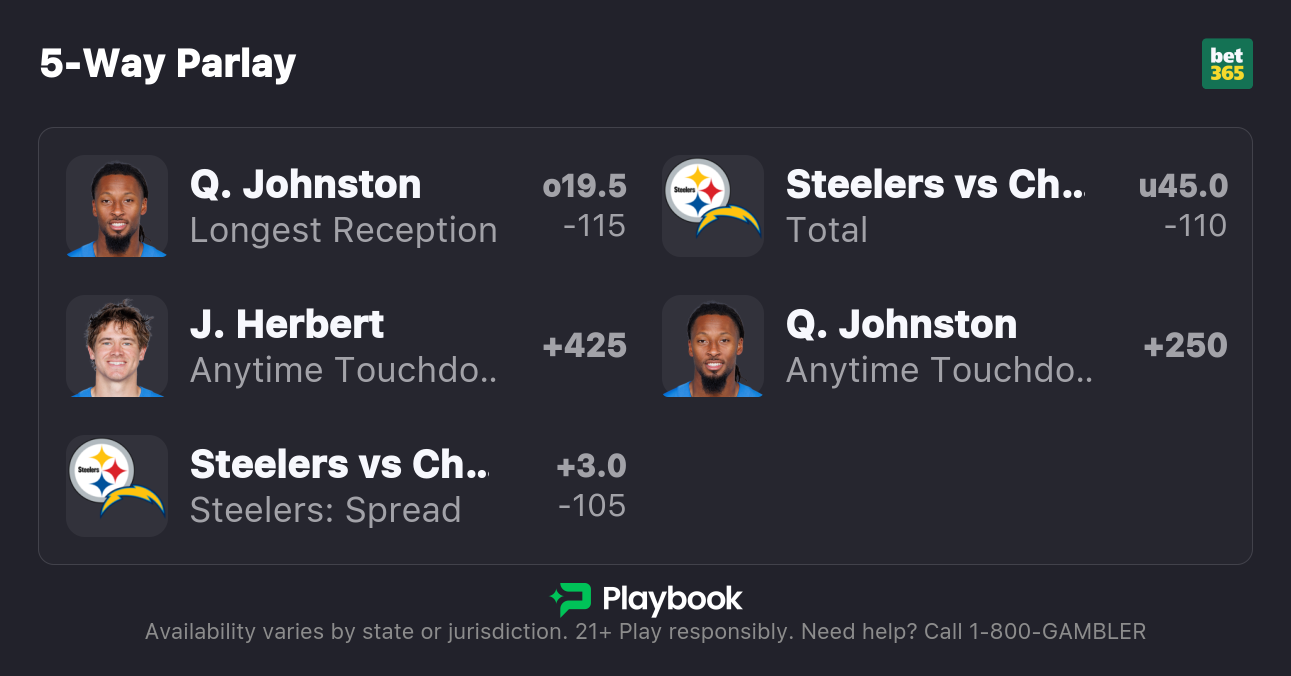
Task: Click J. Herbert's player headshot
Action: tap(117, 346)
